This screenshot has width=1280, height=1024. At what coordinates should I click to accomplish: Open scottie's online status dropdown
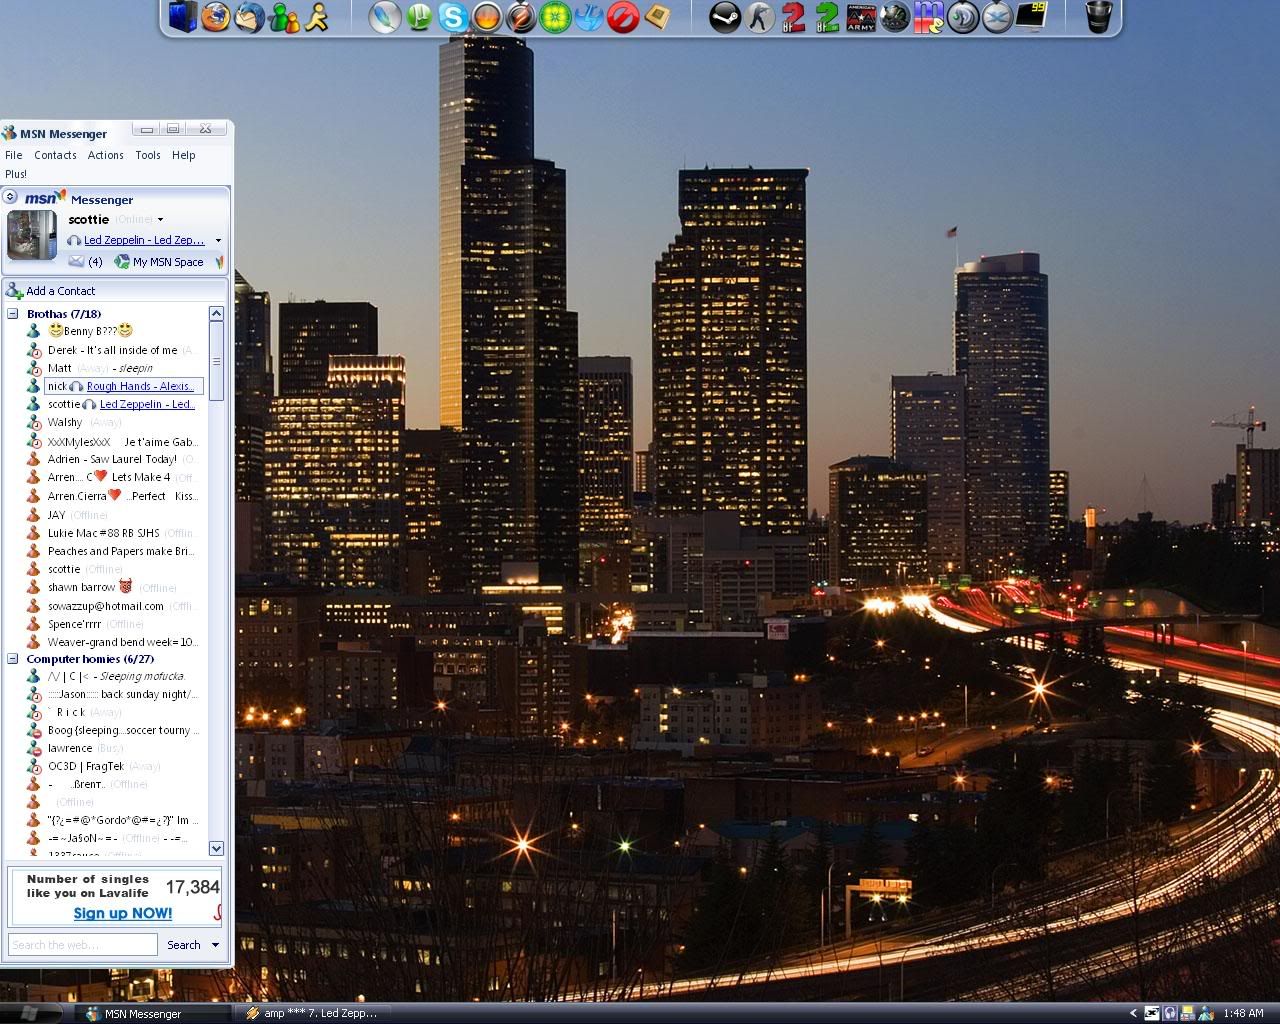[x=160, y=220]
